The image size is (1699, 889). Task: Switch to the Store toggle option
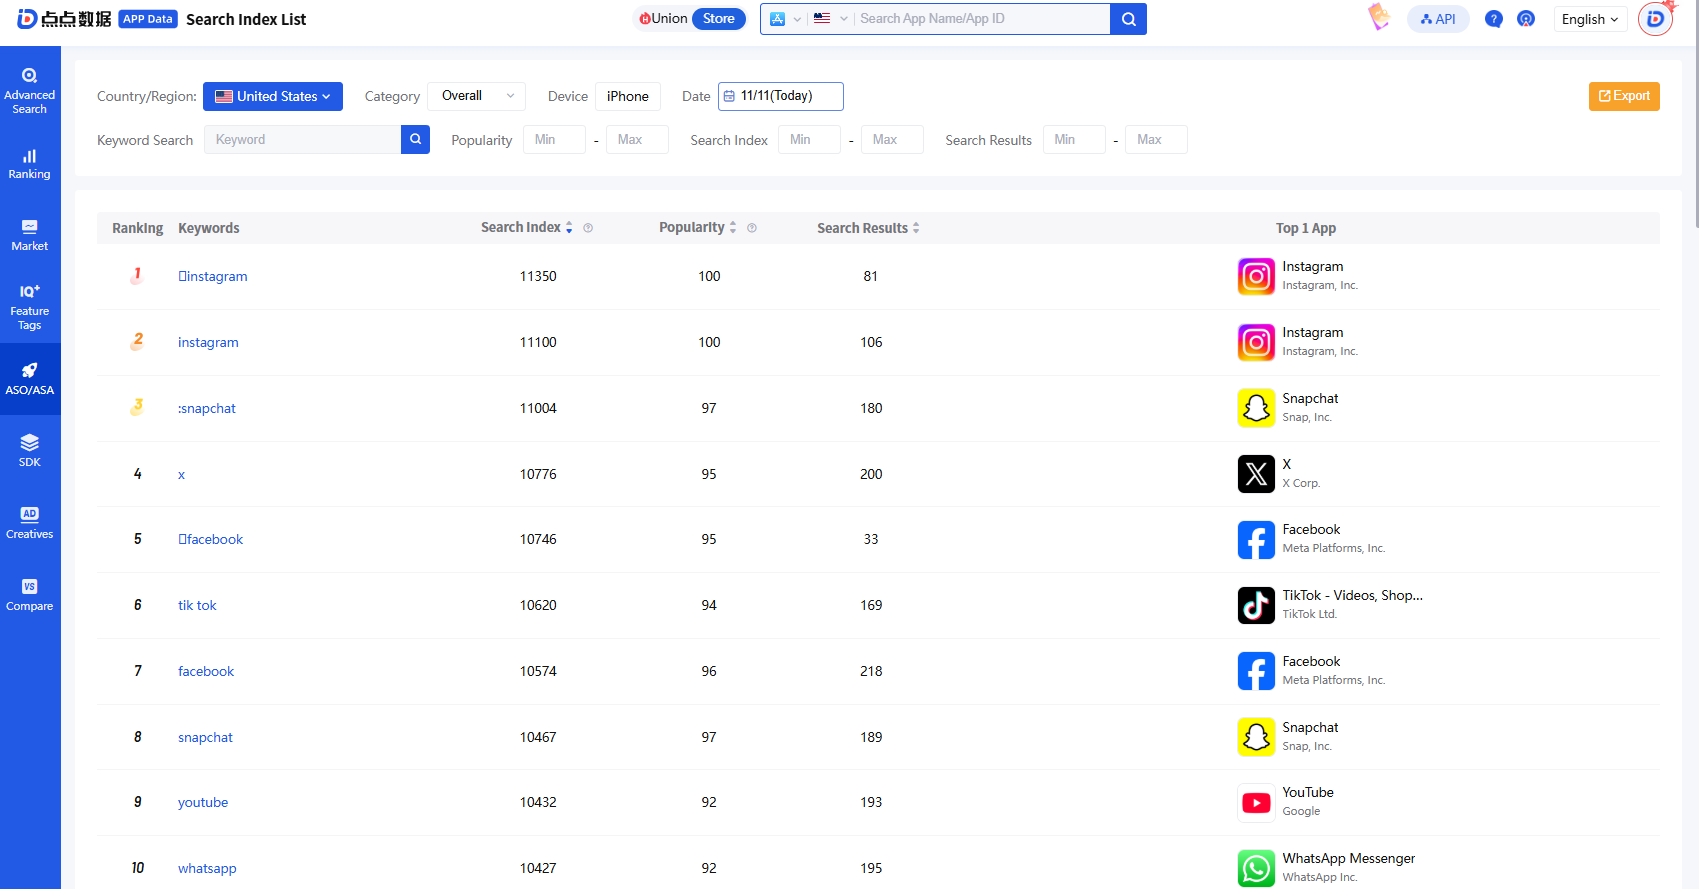click(x=719, y=19)
